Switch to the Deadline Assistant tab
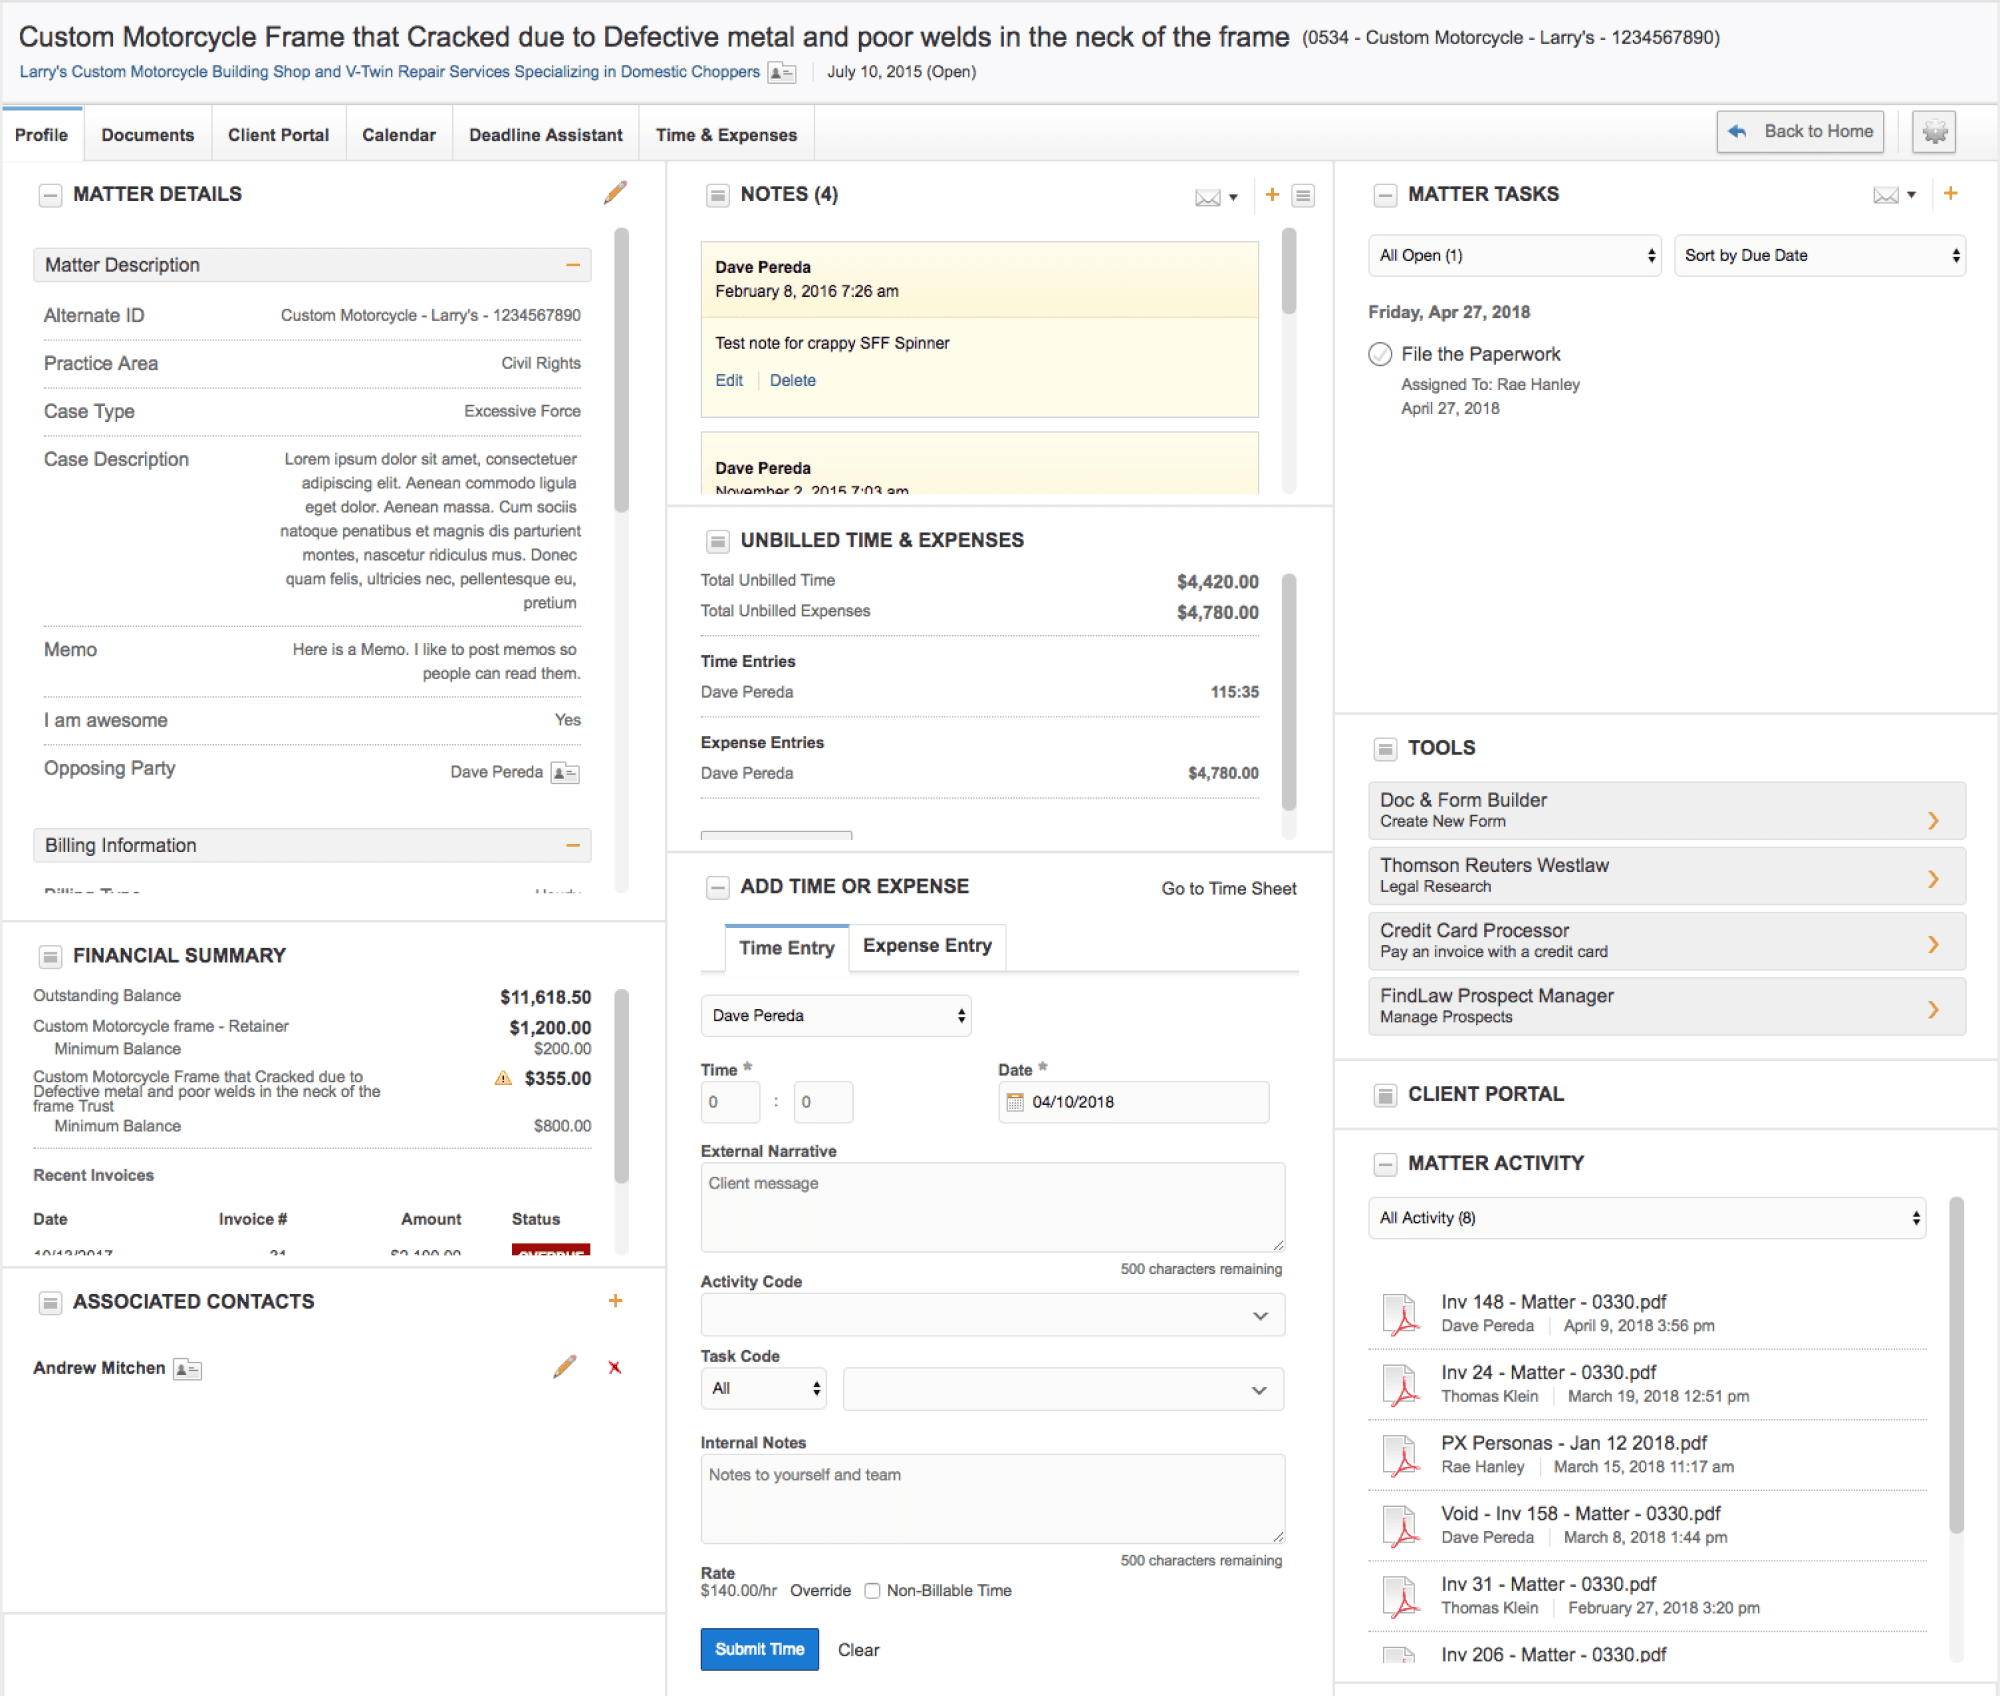The height and width of the screenshot is (1696, 2000). (546, 135)
